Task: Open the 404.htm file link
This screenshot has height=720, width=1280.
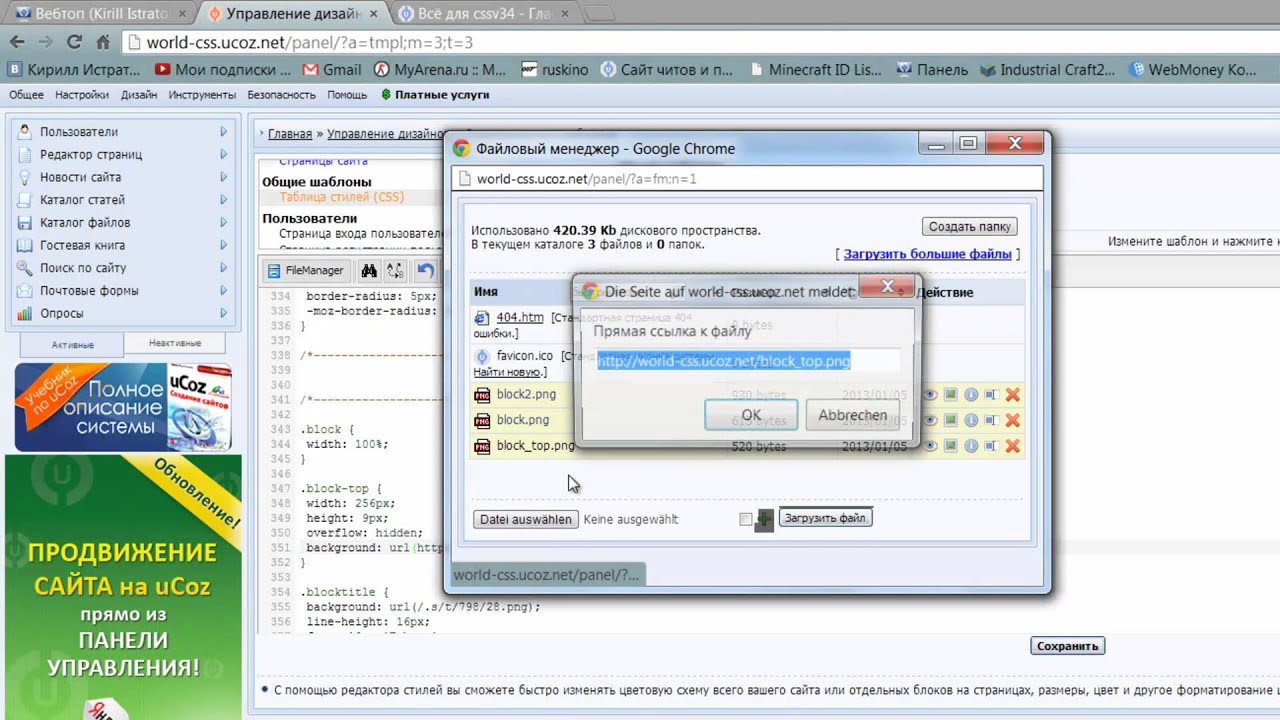Action: pyautogui.click(x=520, y=317)
